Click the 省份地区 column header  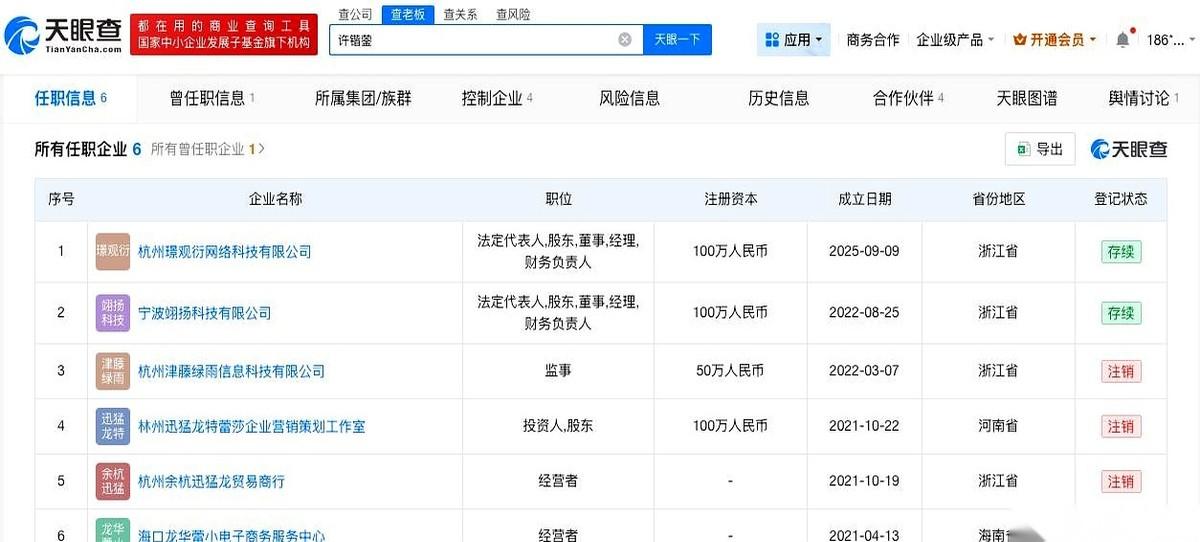[998, 199]
